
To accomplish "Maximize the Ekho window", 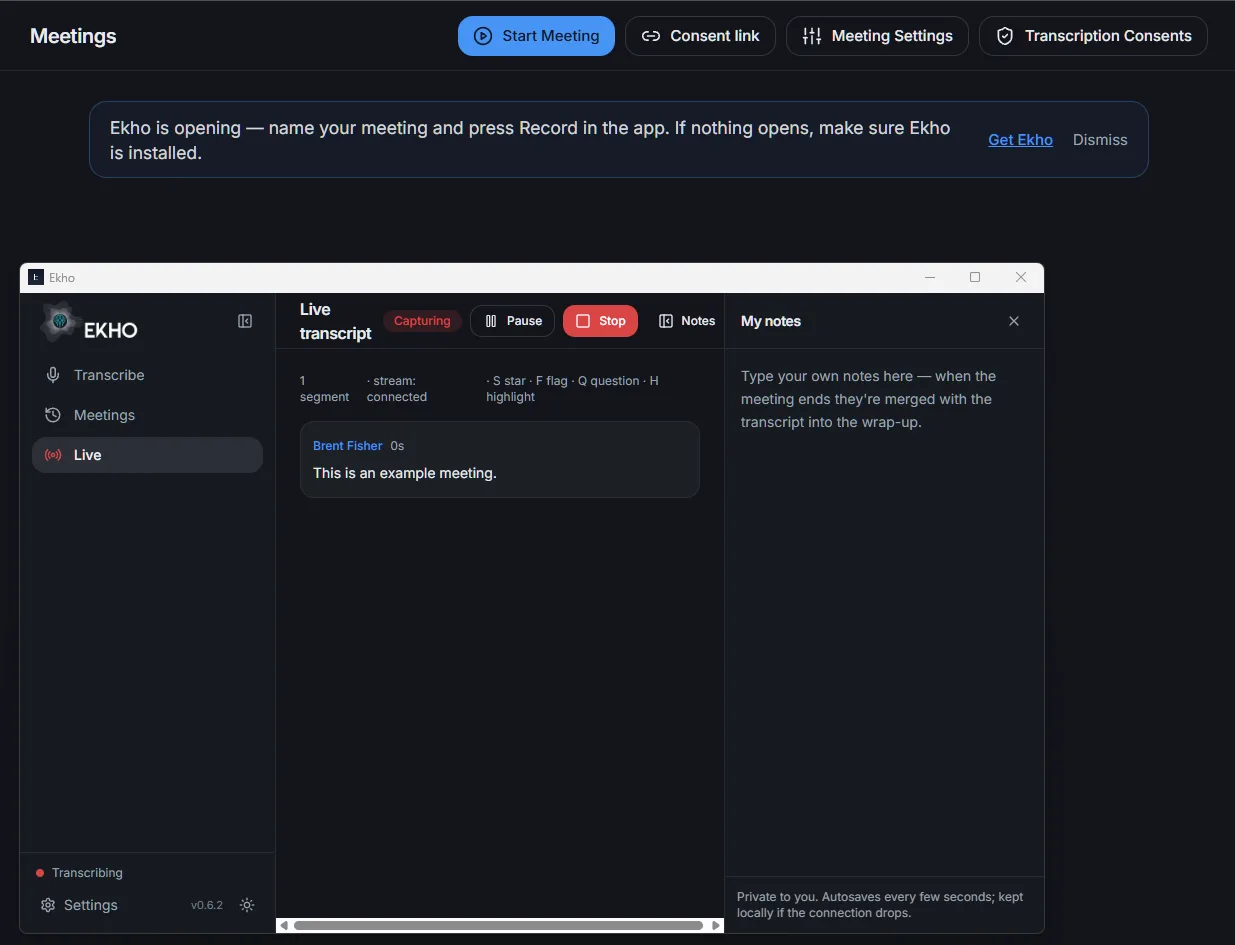I will [975, 277].
